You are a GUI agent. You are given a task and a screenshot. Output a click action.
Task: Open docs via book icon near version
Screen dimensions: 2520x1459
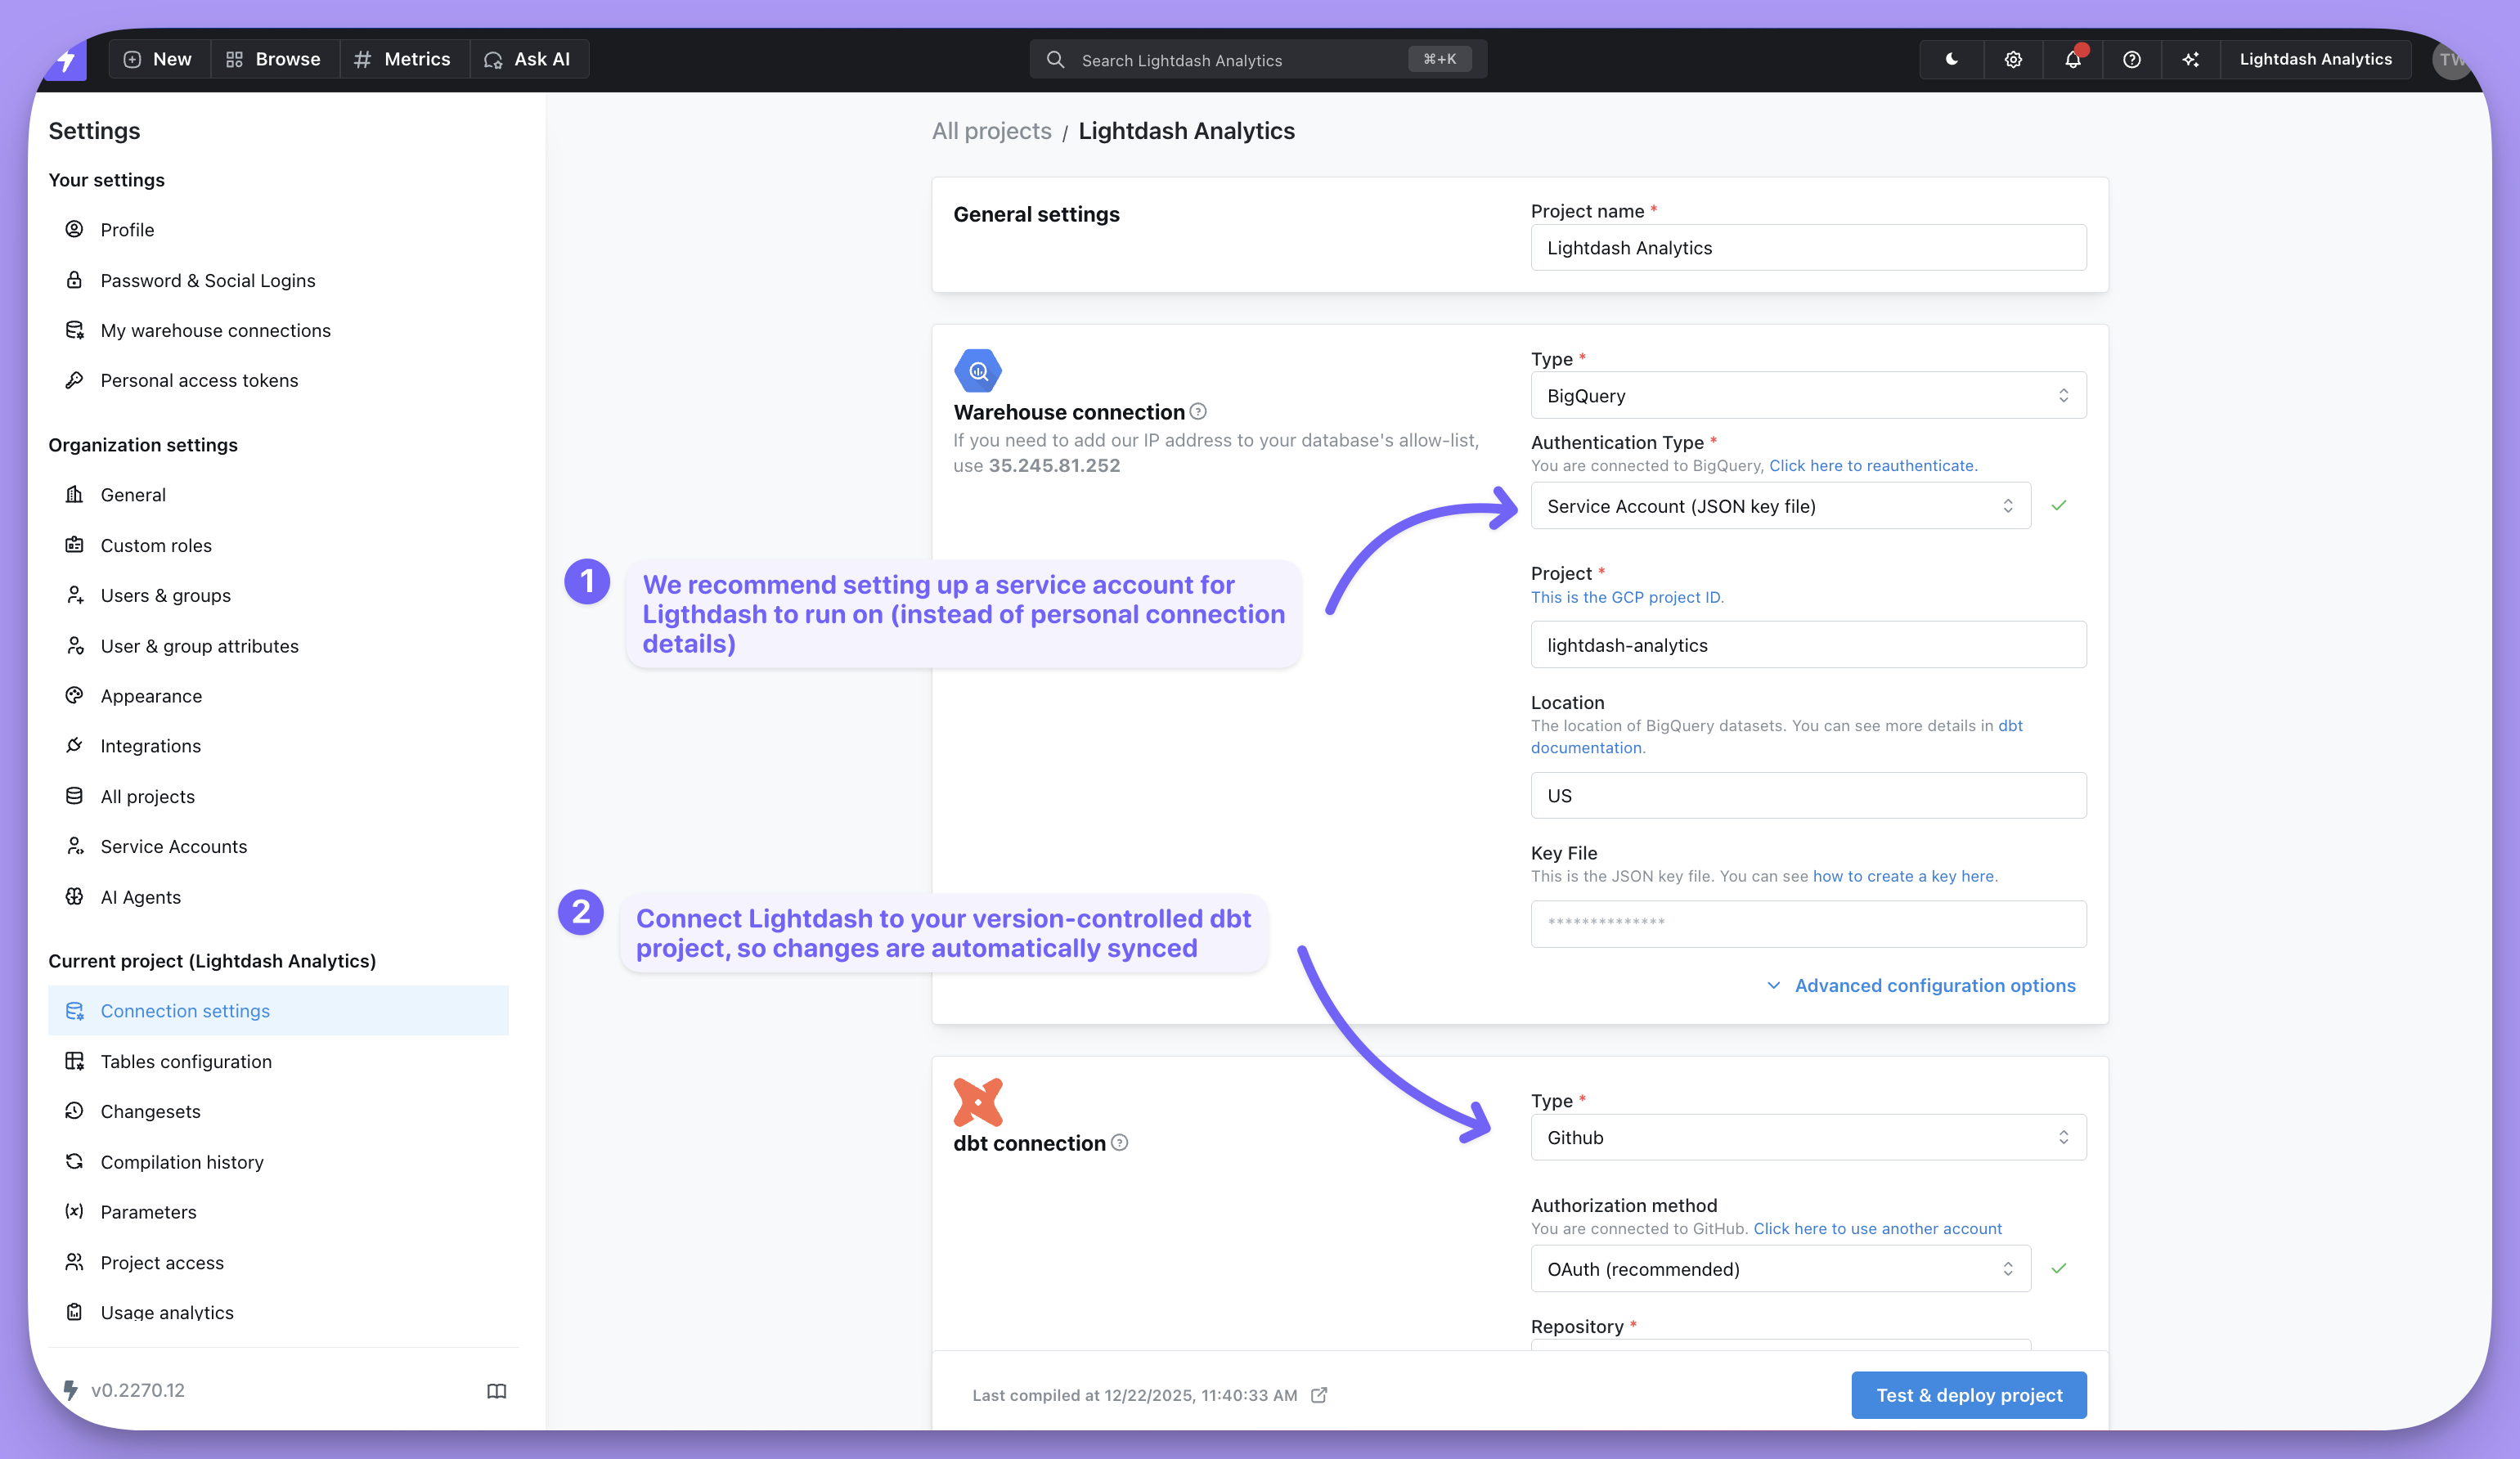click(496, 1391)
